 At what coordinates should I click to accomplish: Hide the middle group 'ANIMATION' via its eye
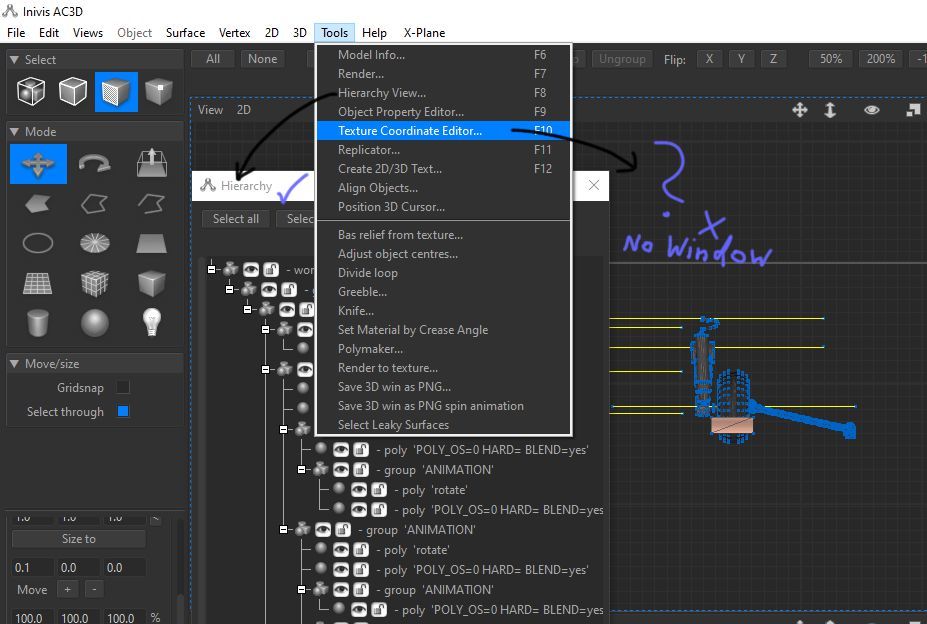pos(323,529)
